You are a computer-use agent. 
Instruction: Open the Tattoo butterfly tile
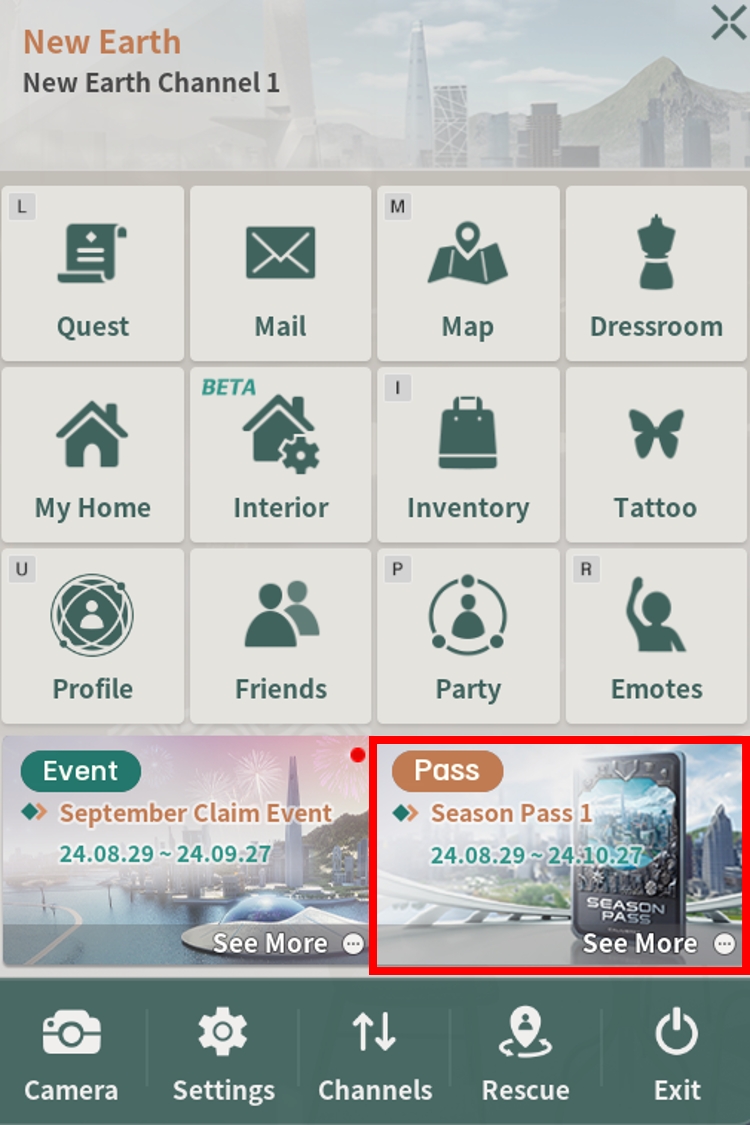(656, 455)
